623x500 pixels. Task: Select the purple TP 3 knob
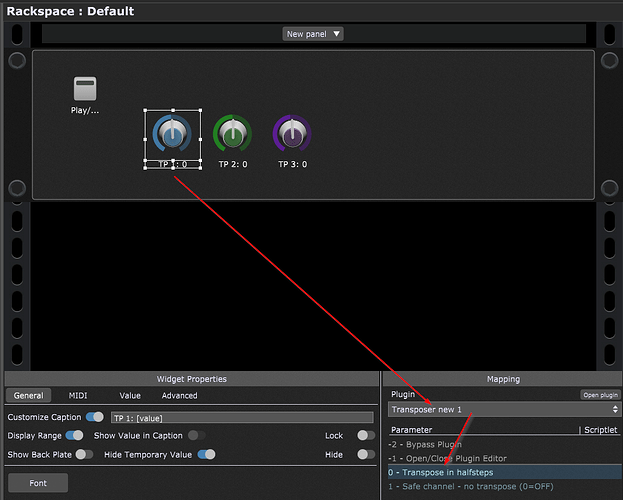pyautogui.click(x=292, y=134)
